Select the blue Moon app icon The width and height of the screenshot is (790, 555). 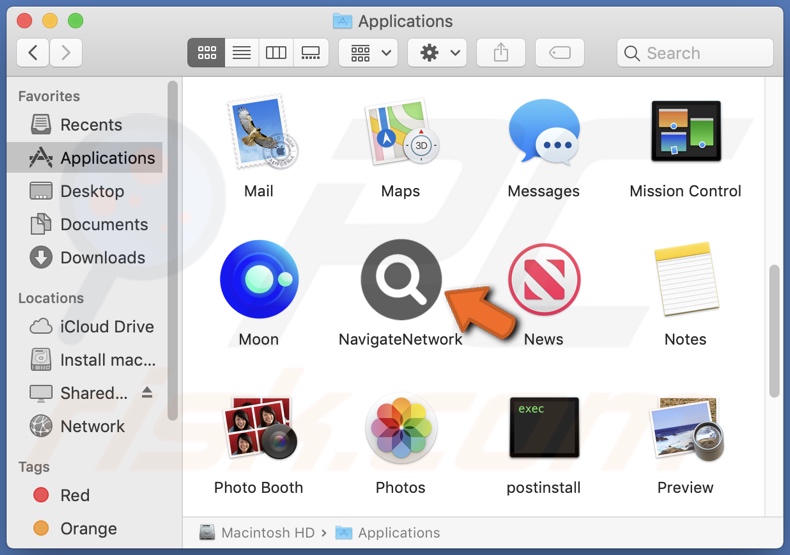259,279
